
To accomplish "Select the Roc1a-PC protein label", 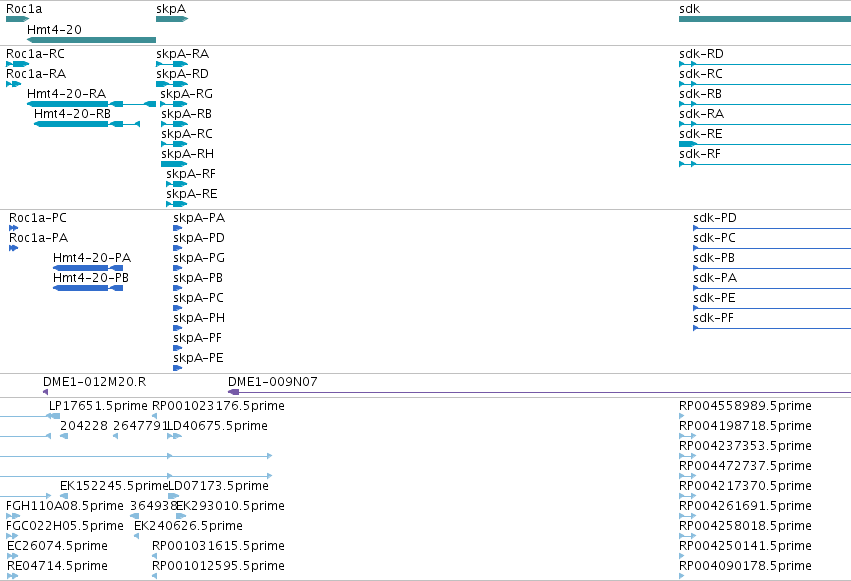I will point(38,218).
